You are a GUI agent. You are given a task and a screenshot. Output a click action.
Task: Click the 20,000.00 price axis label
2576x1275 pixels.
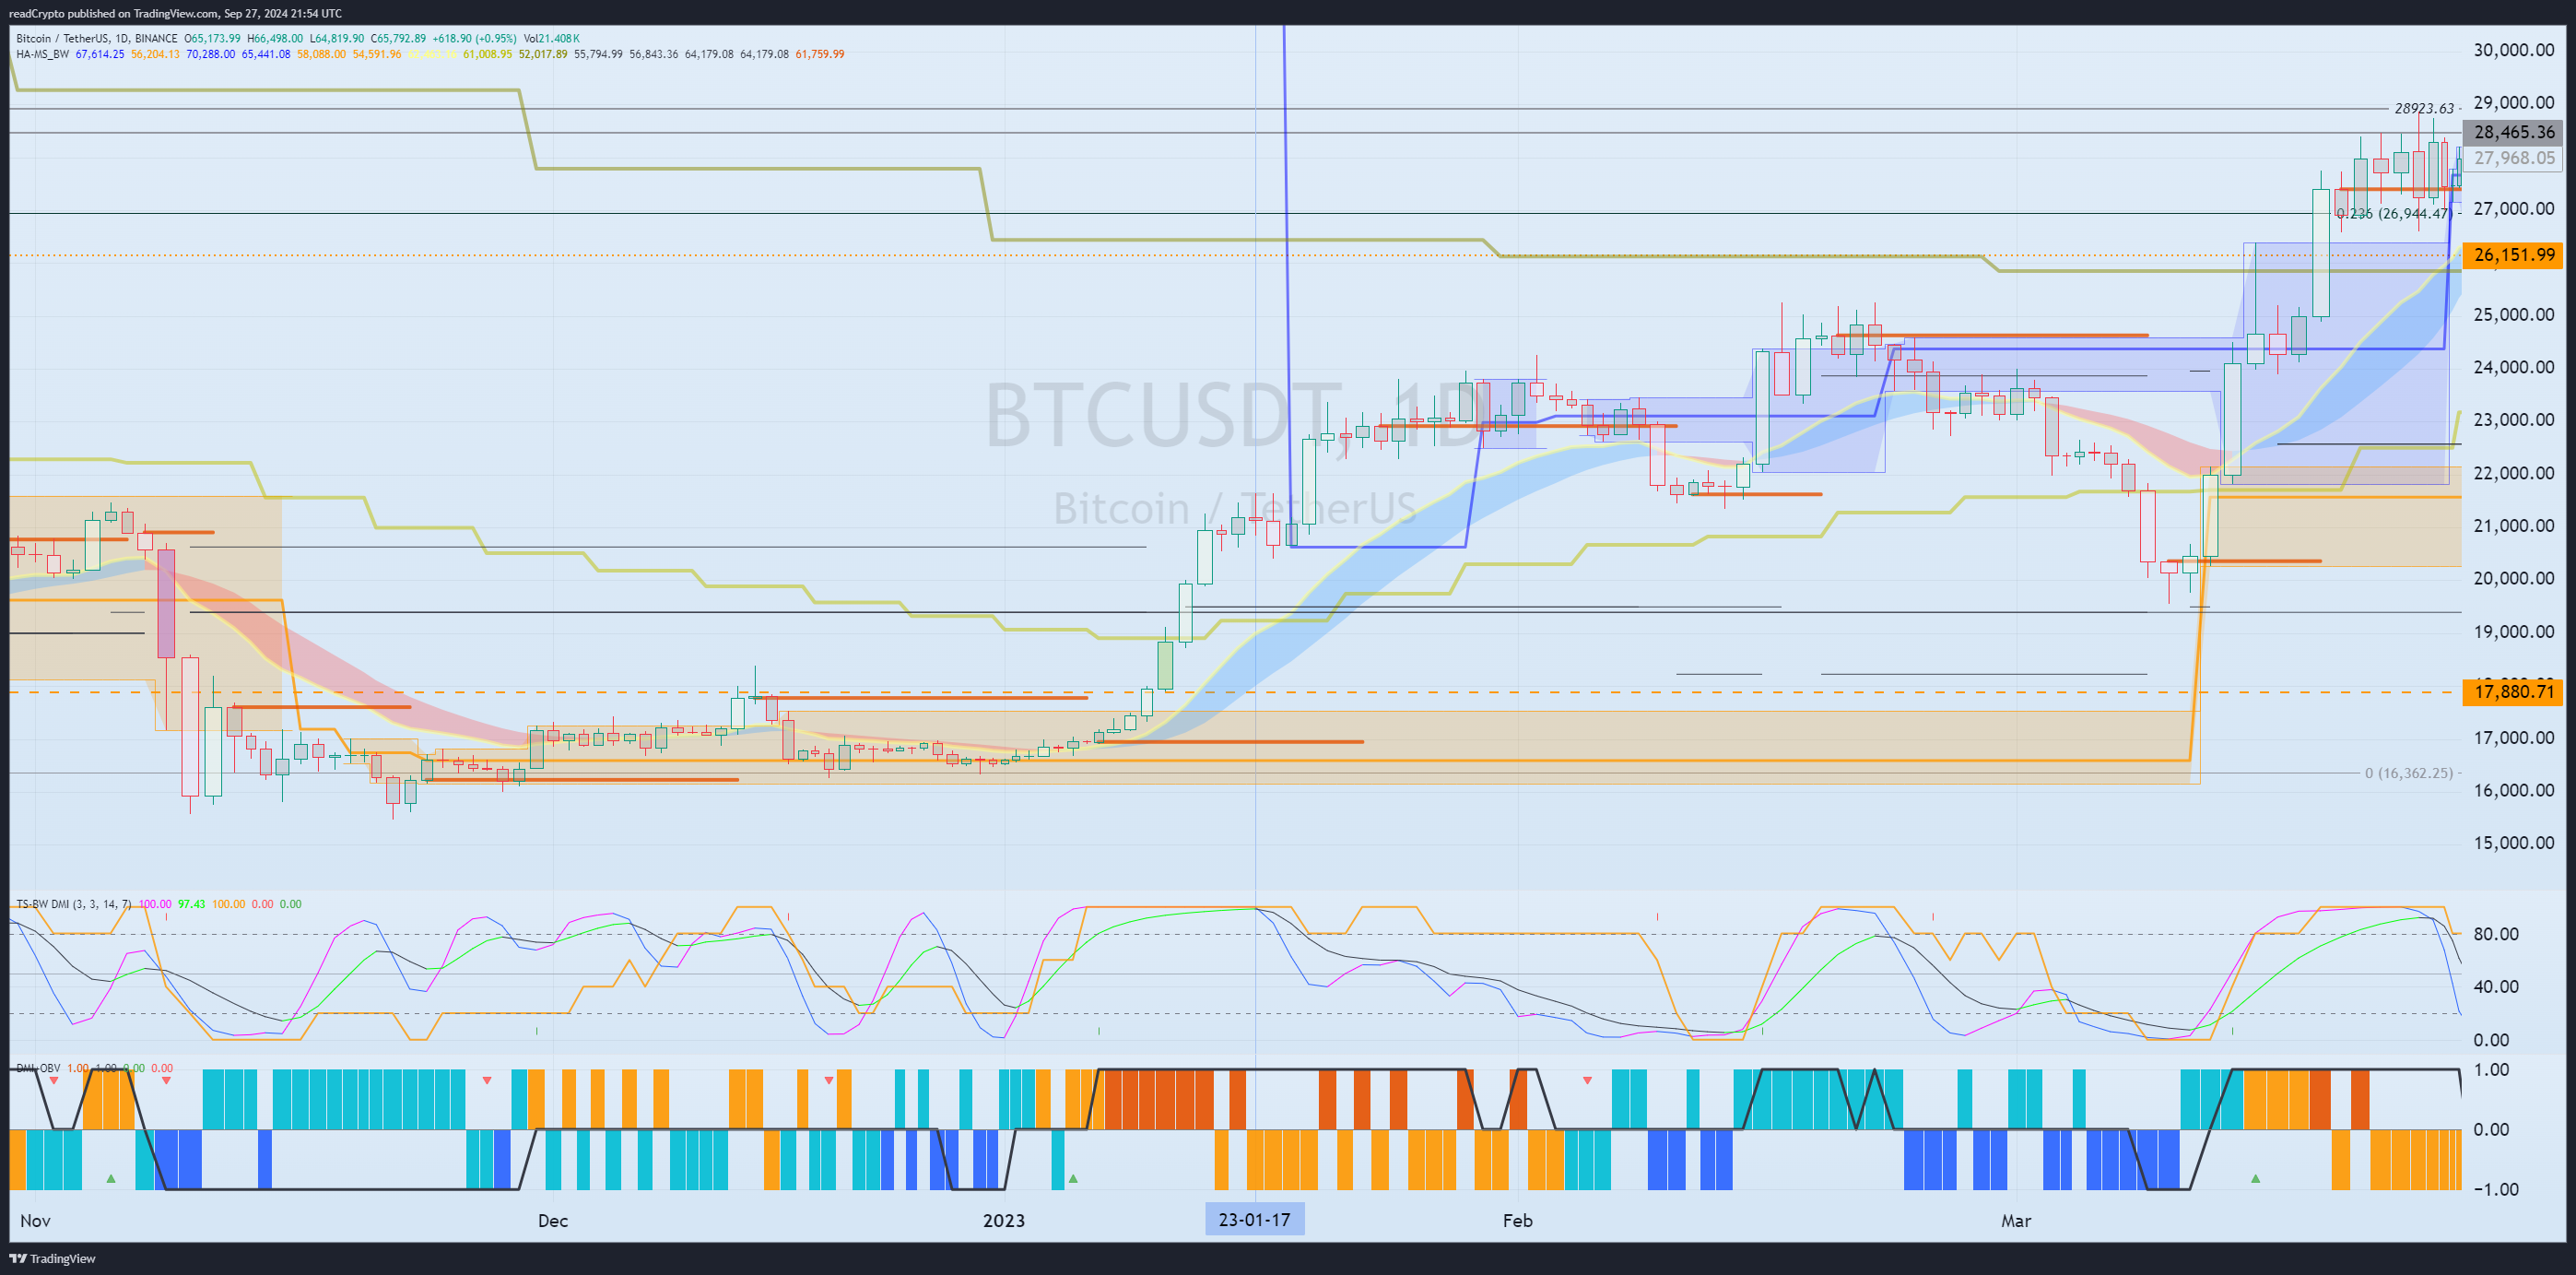point(2514,578)
